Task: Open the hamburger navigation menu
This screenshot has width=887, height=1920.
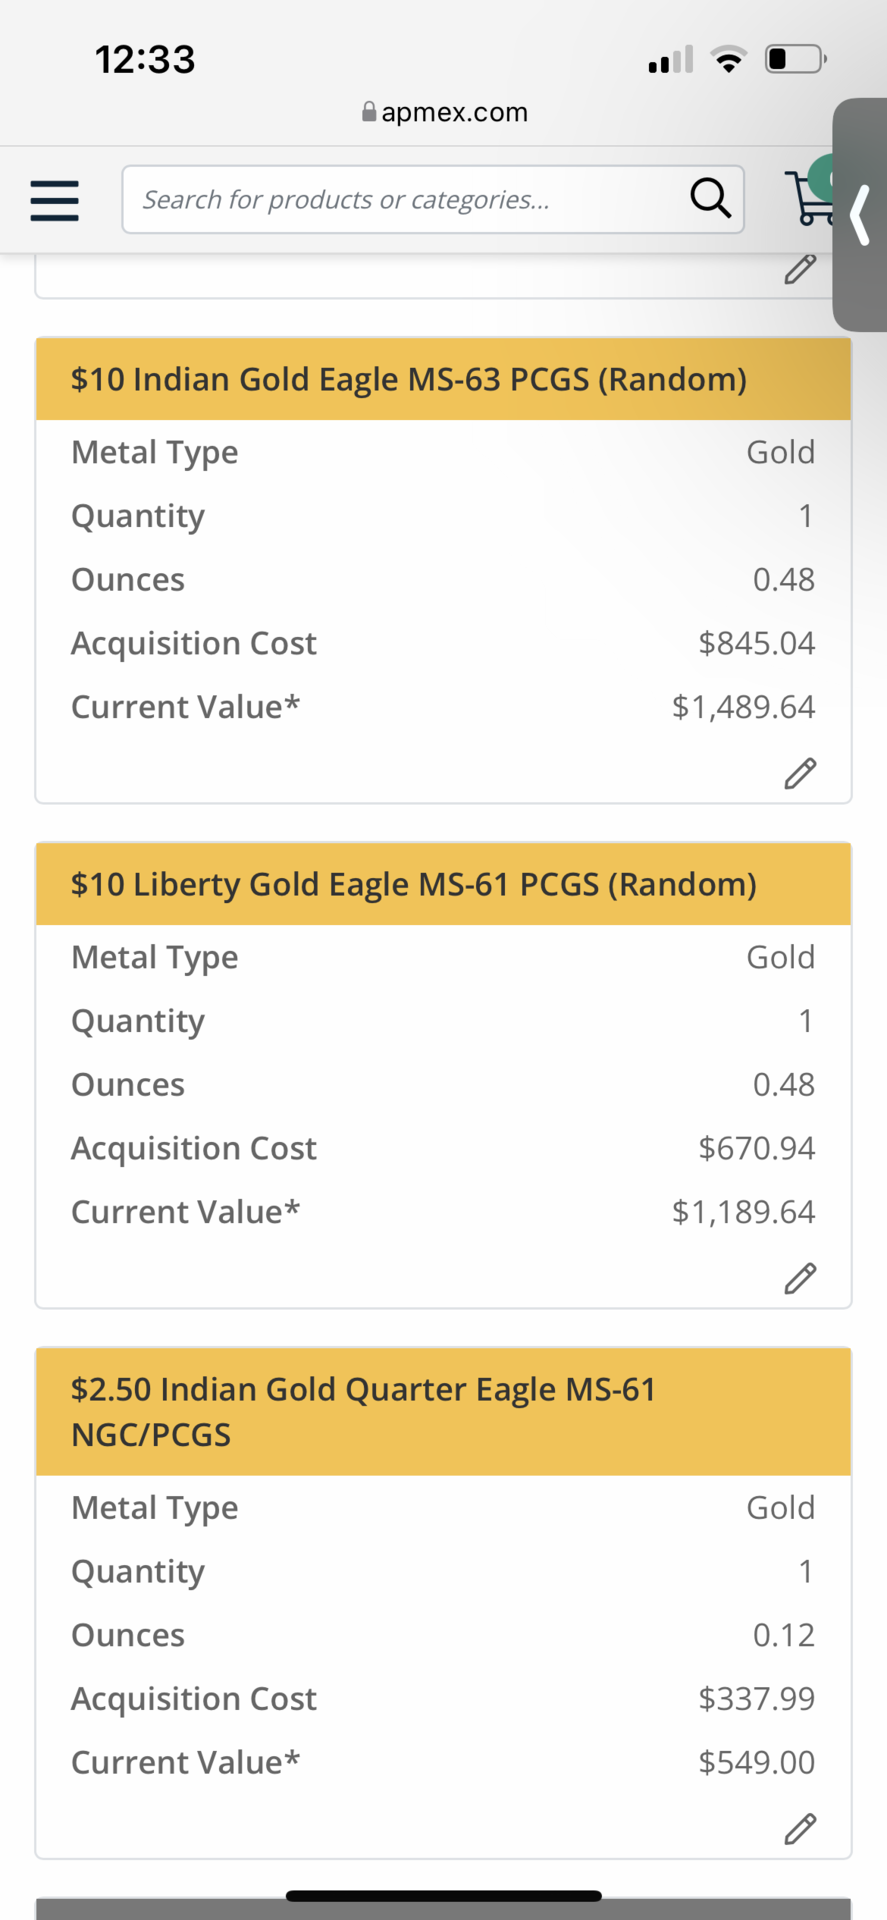Action: (x=54, y=200)
